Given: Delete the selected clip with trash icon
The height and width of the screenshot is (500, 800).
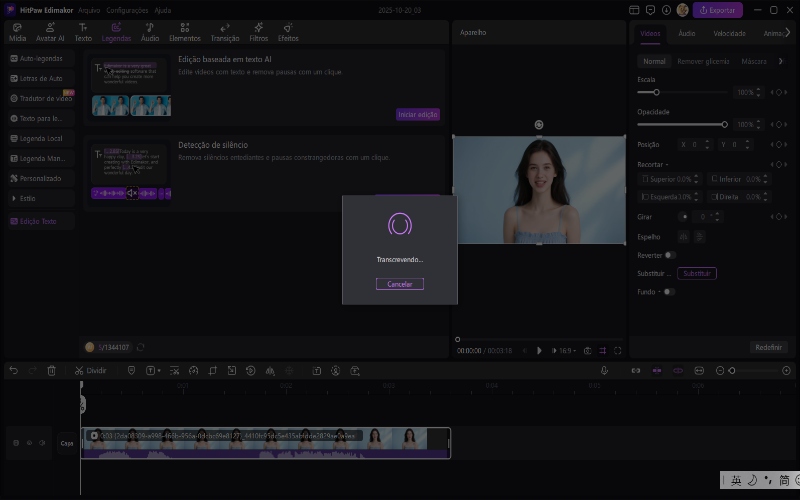Looking at the screenshot, I should 51,370.
